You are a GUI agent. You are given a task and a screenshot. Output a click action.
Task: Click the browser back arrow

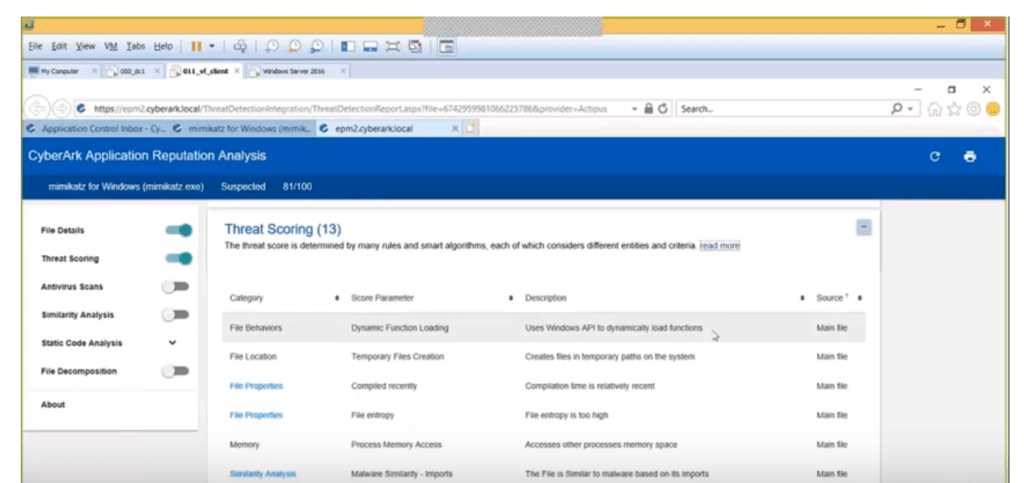(x=36, y=109)
